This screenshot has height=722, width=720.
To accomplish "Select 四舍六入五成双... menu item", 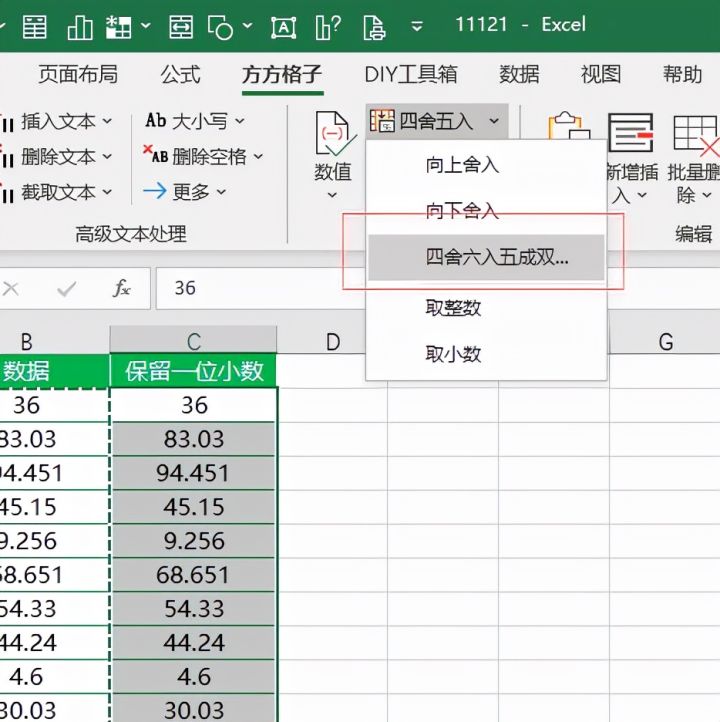I will (486, 257).
